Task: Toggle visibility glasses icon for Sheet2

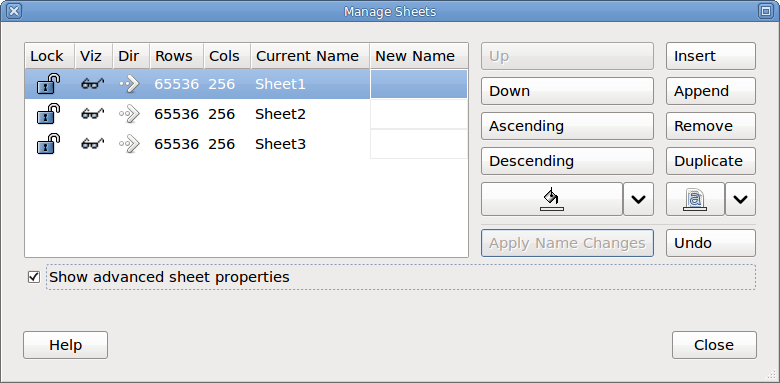Action: point(93,114)
